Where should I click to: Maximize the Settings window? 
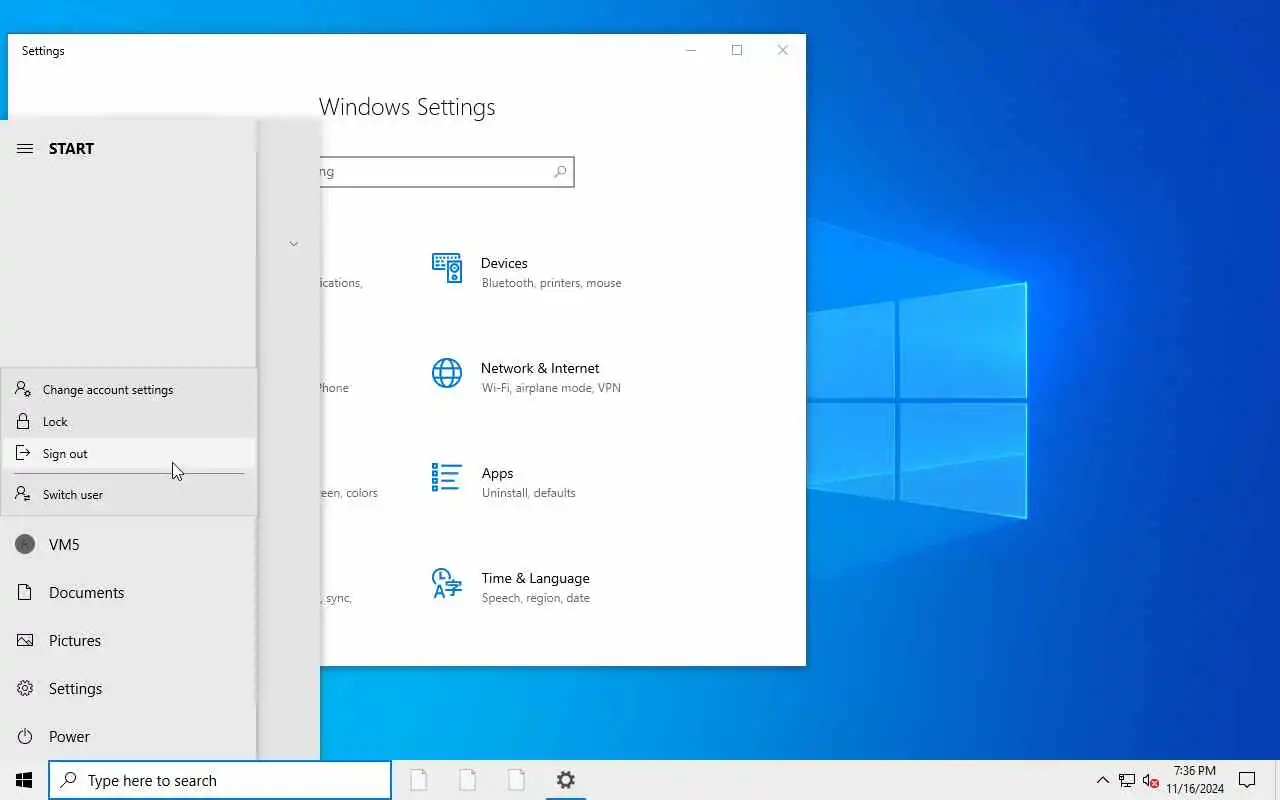(737, 50)
